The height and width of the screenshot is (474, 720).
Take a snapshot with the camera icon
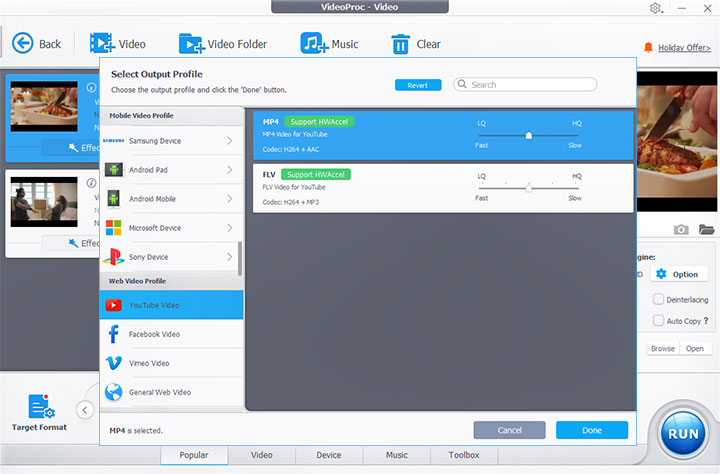click(681, 229)
